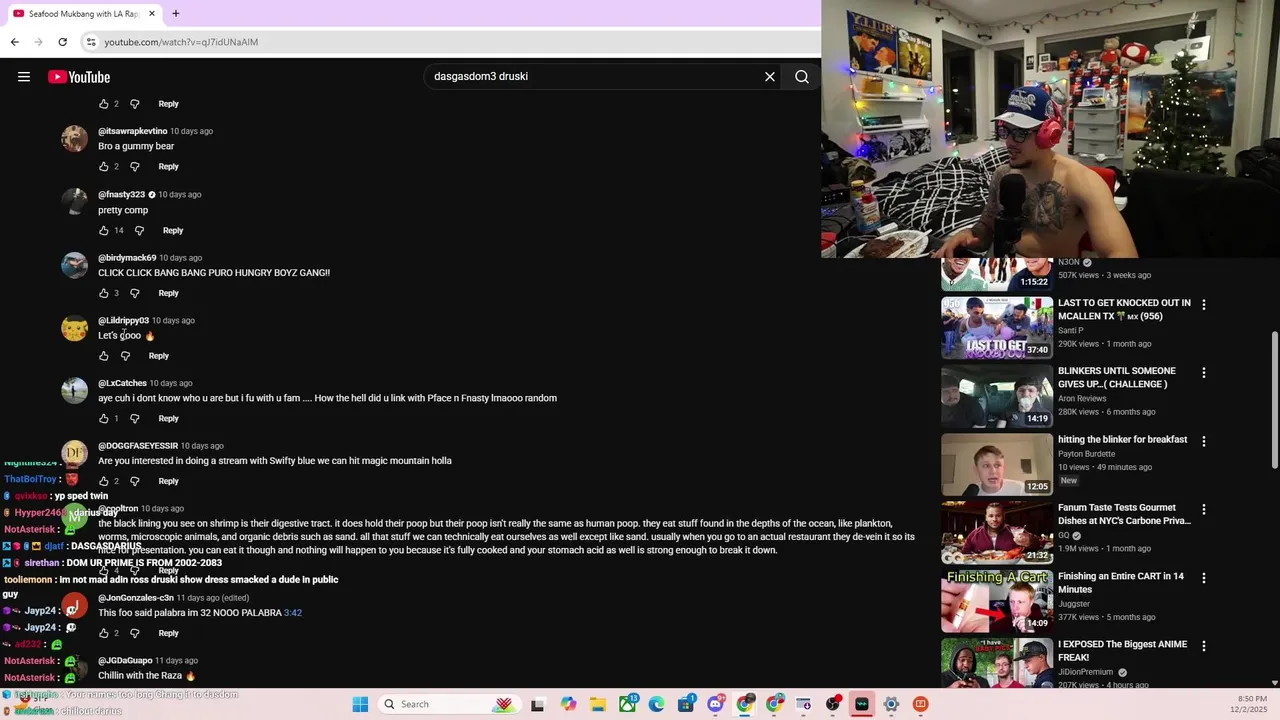Open 'hitting the blinker for breakfast' thumbnail
Image resolution: width=1280 pixels, height=720 pixels.
click(997, 464)
